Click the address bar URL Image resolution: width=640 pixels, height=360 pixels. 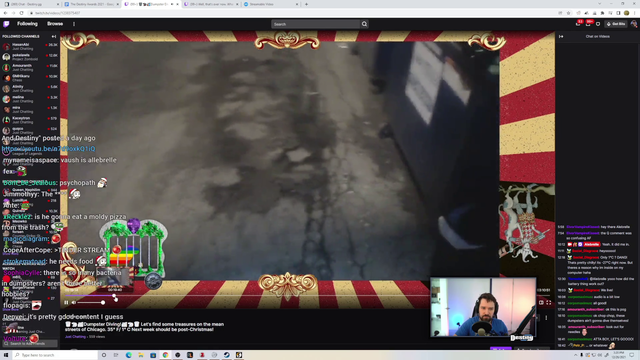[x=57, y=13]
